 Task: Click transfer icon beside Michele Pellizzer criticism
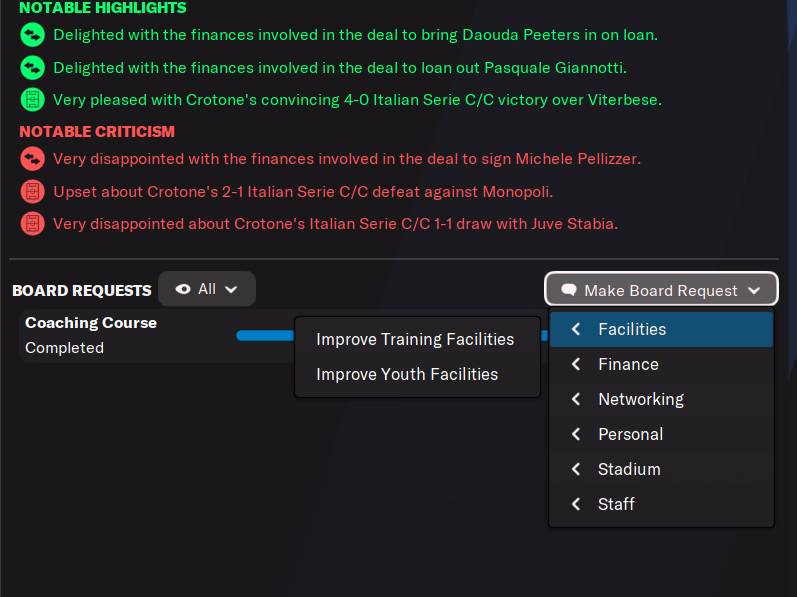(x=33, y=158)
